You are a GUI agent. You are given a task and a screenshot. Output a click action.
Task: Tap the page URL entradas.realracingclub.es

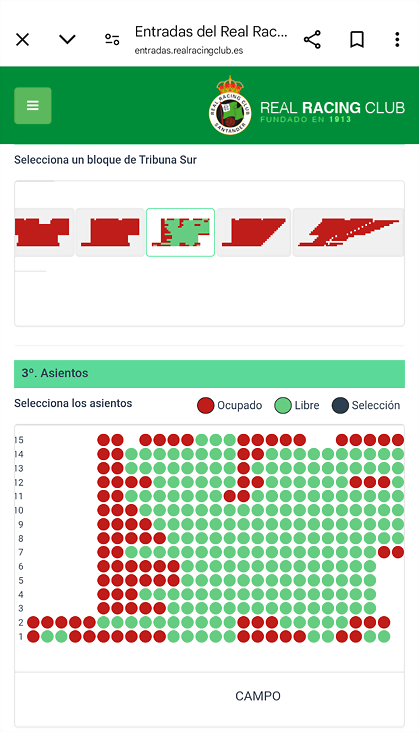click(189, 50)
